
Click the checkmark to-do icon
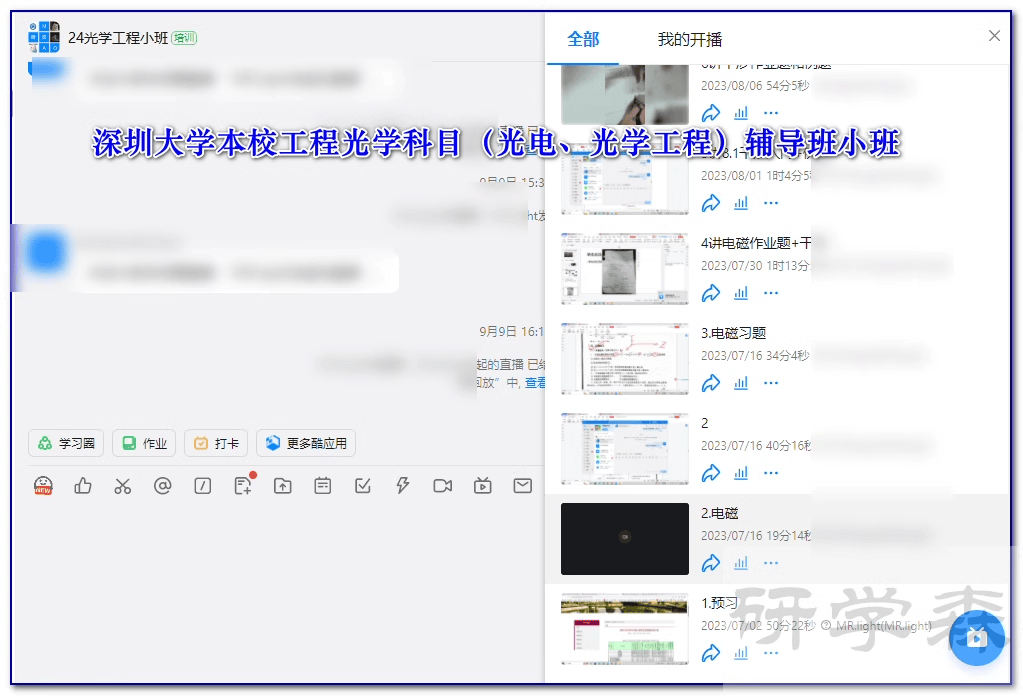point(363,486)
